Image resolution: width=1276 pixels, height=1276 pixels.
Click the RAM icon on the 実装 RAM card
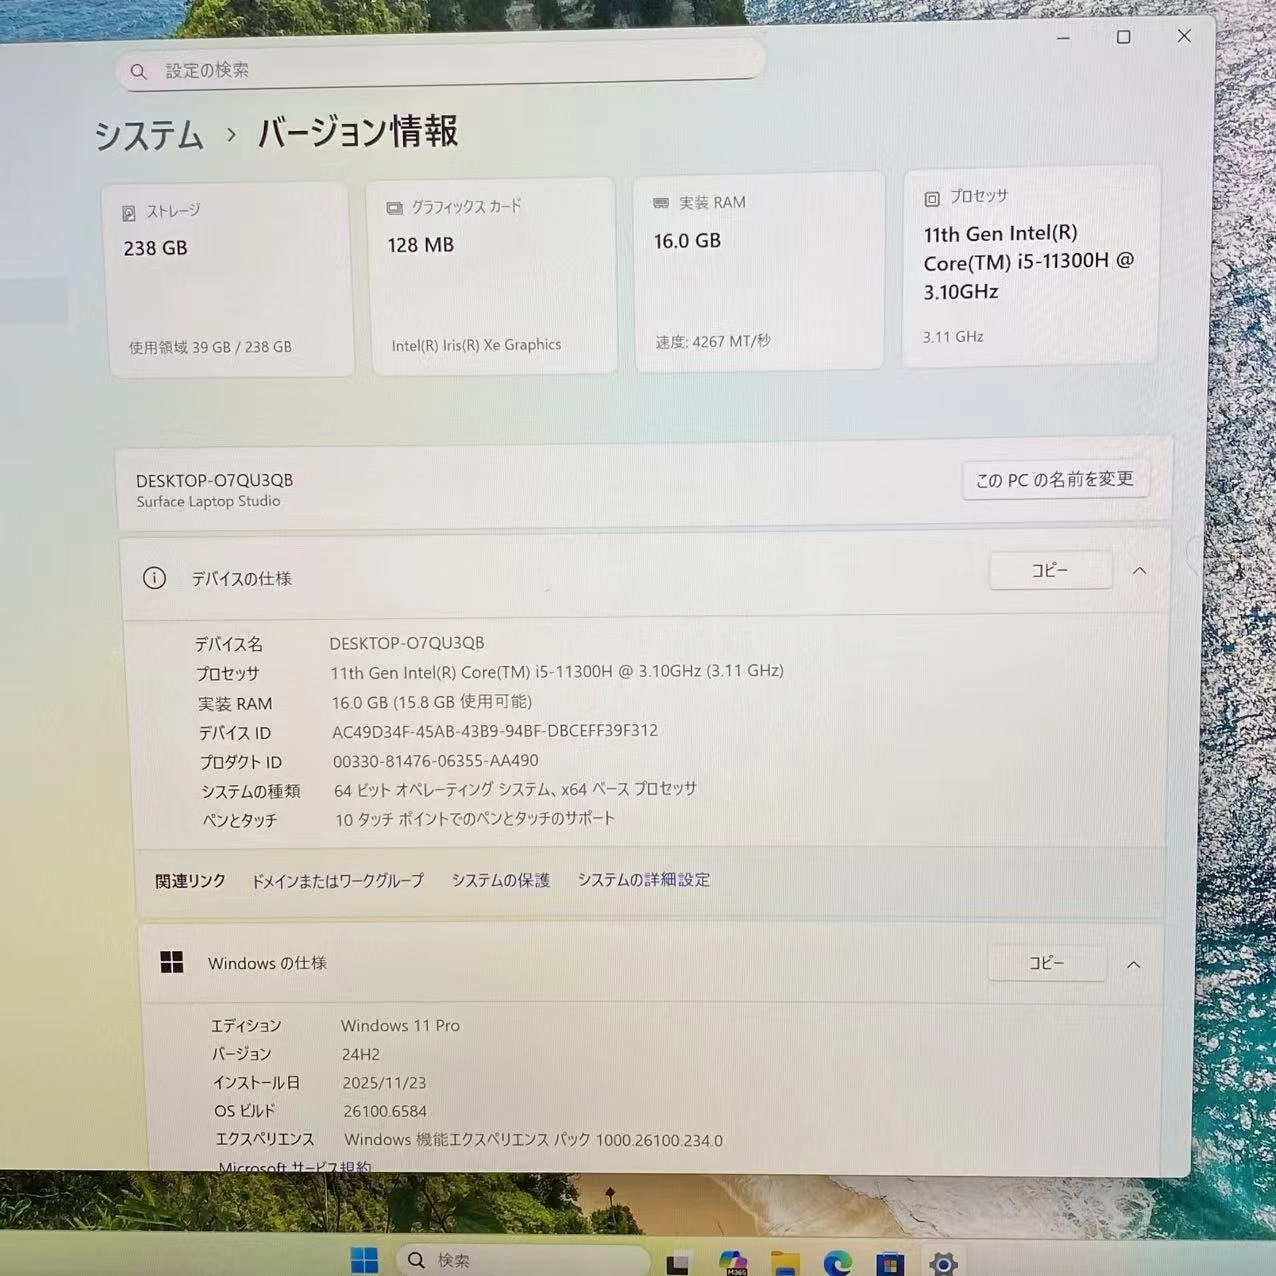(x=659, y=201)
